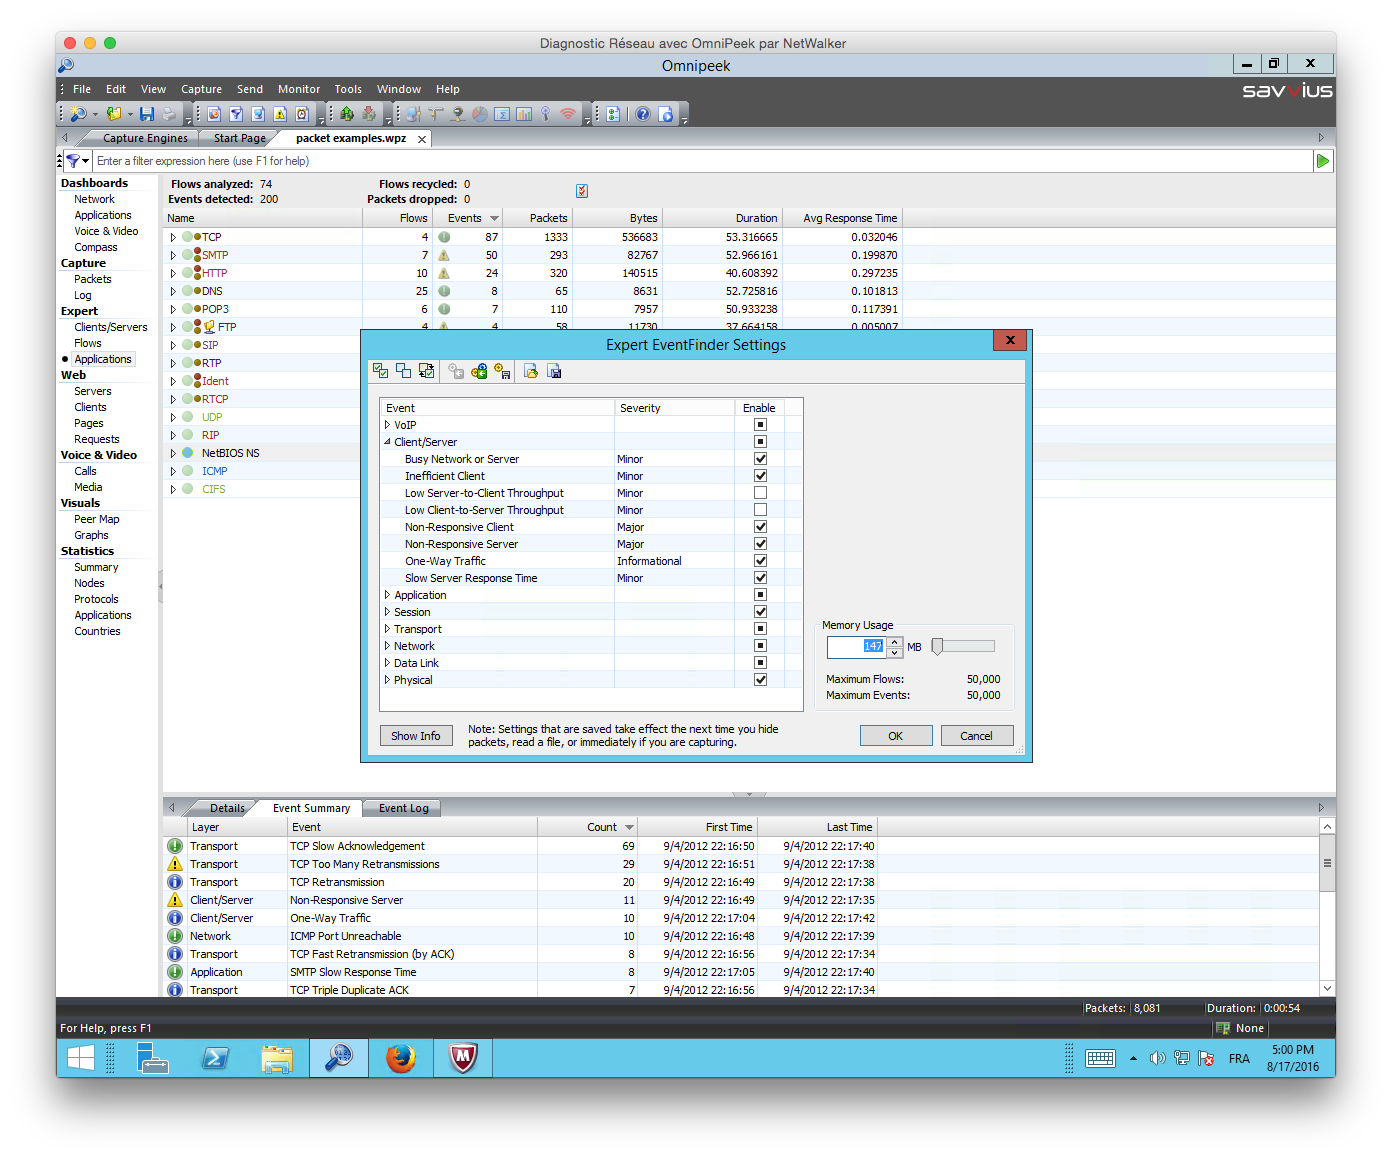Expand the TCP row in flows list
The width and height of the screenshot is (1392, 1158).
click(x=173, y=237)
